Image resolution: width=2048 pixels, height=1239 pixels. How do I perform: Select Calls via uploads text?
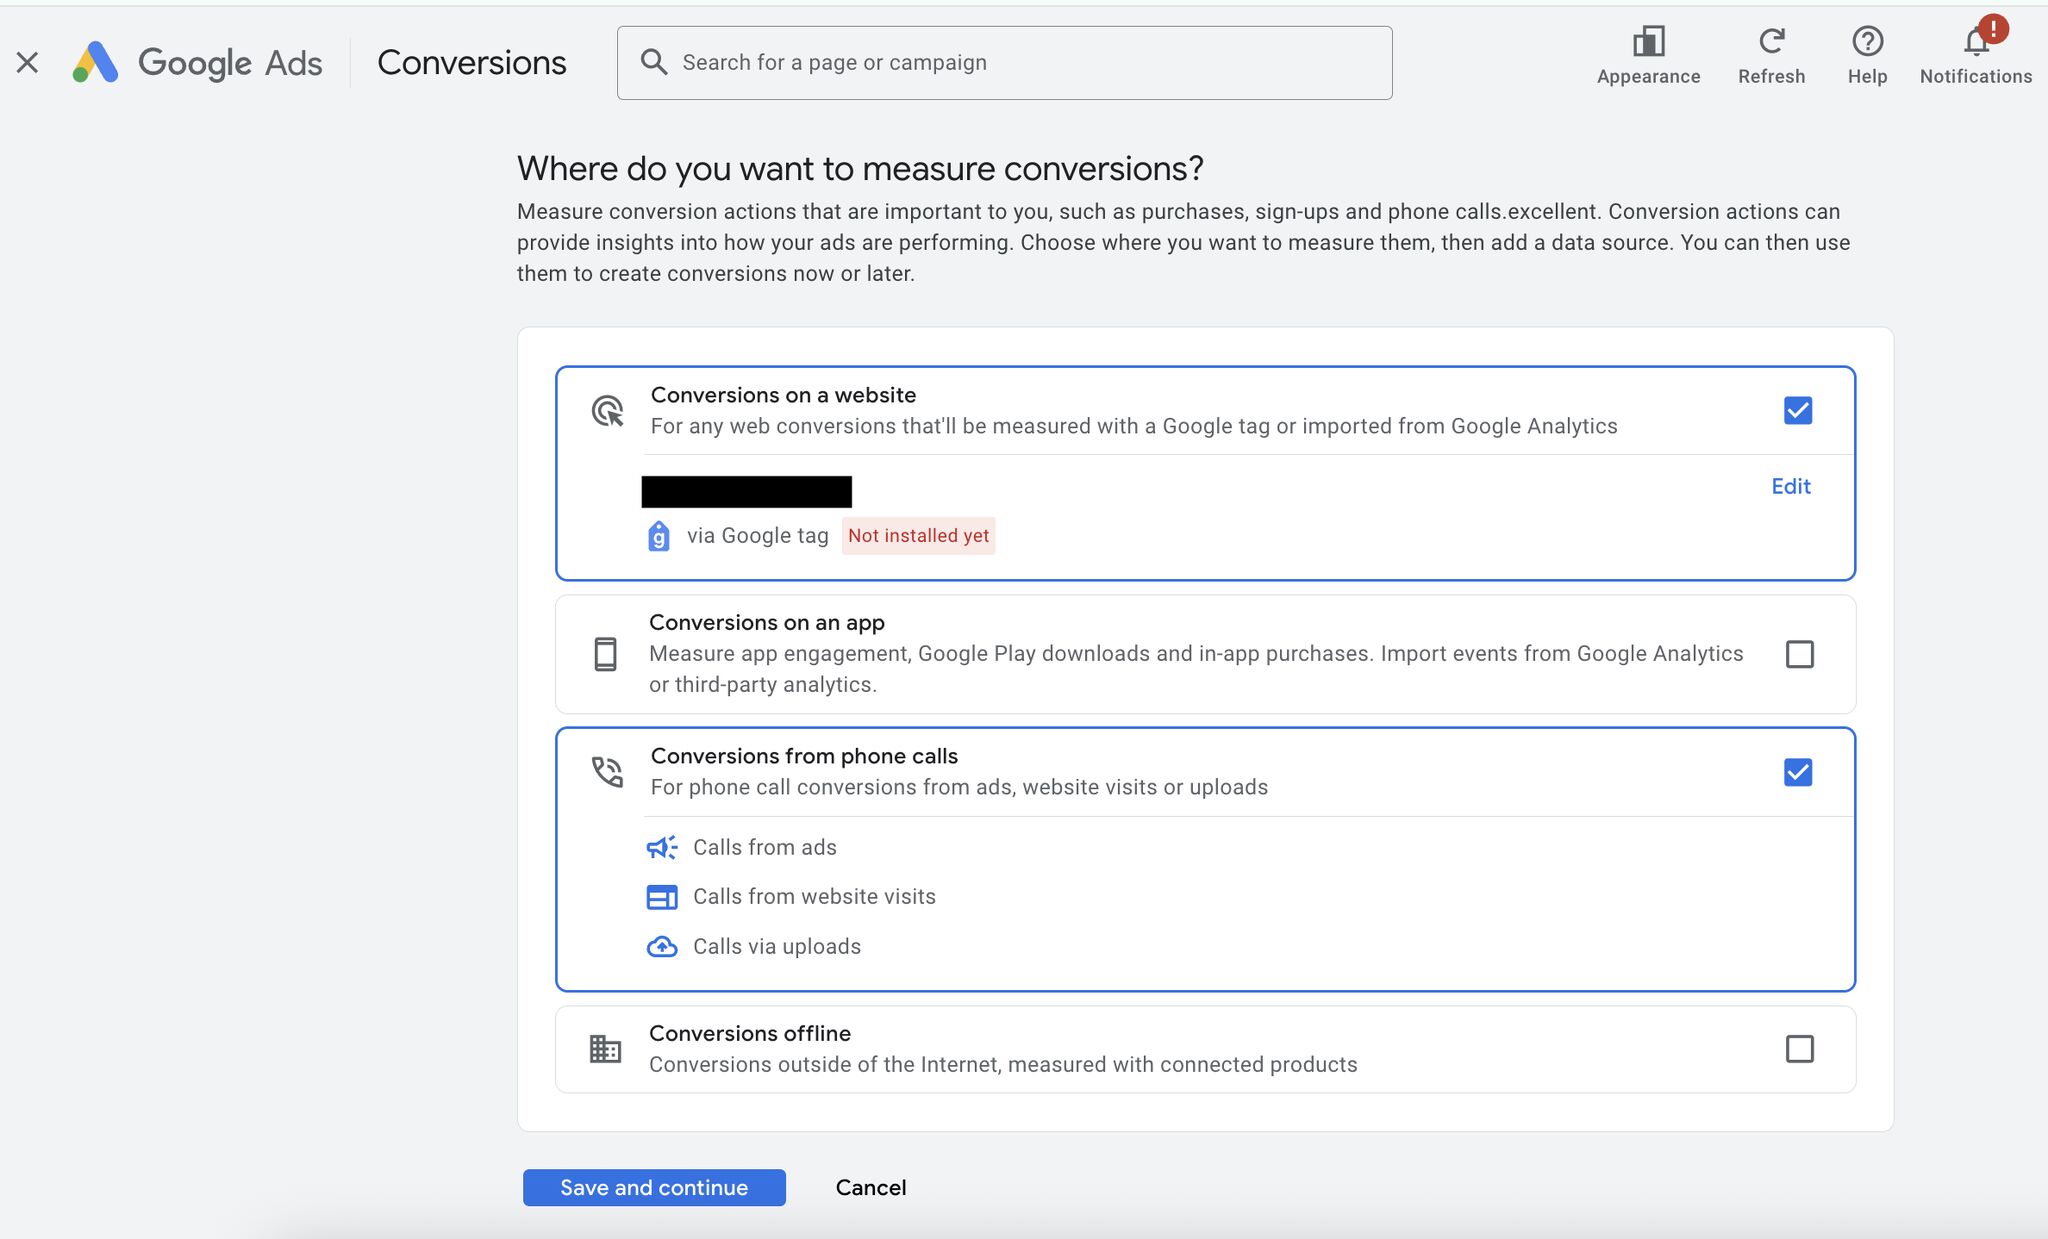click(x=777, y=946)
